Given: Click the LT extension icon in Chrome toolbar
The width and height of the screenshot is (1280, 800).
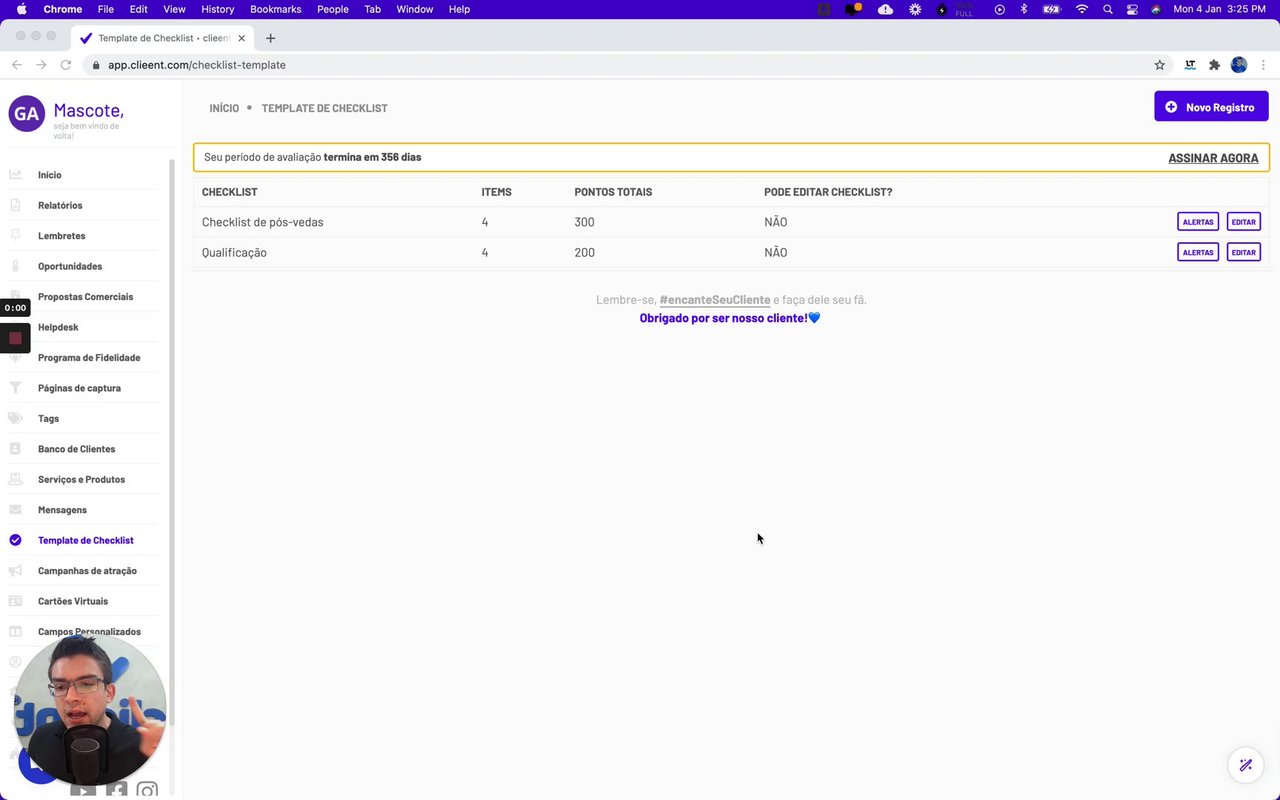Looking at the screenshot, I should 1190,65.
